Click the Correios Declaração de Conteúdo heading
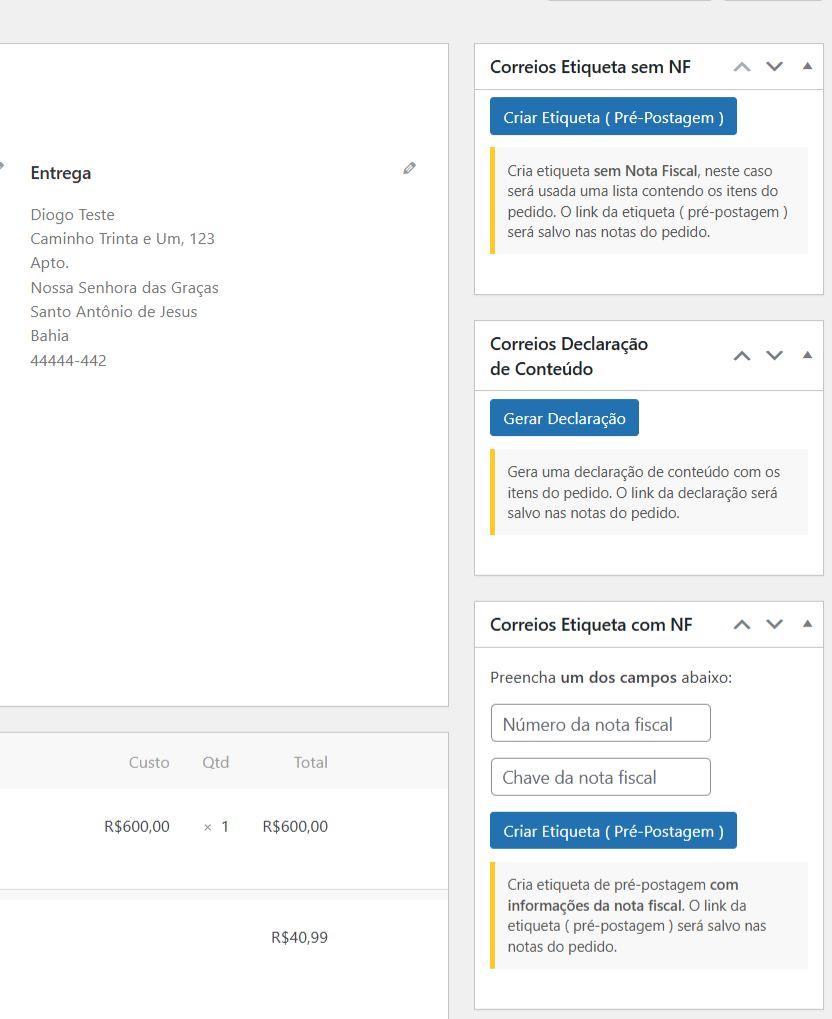 [x=569, y=356]
